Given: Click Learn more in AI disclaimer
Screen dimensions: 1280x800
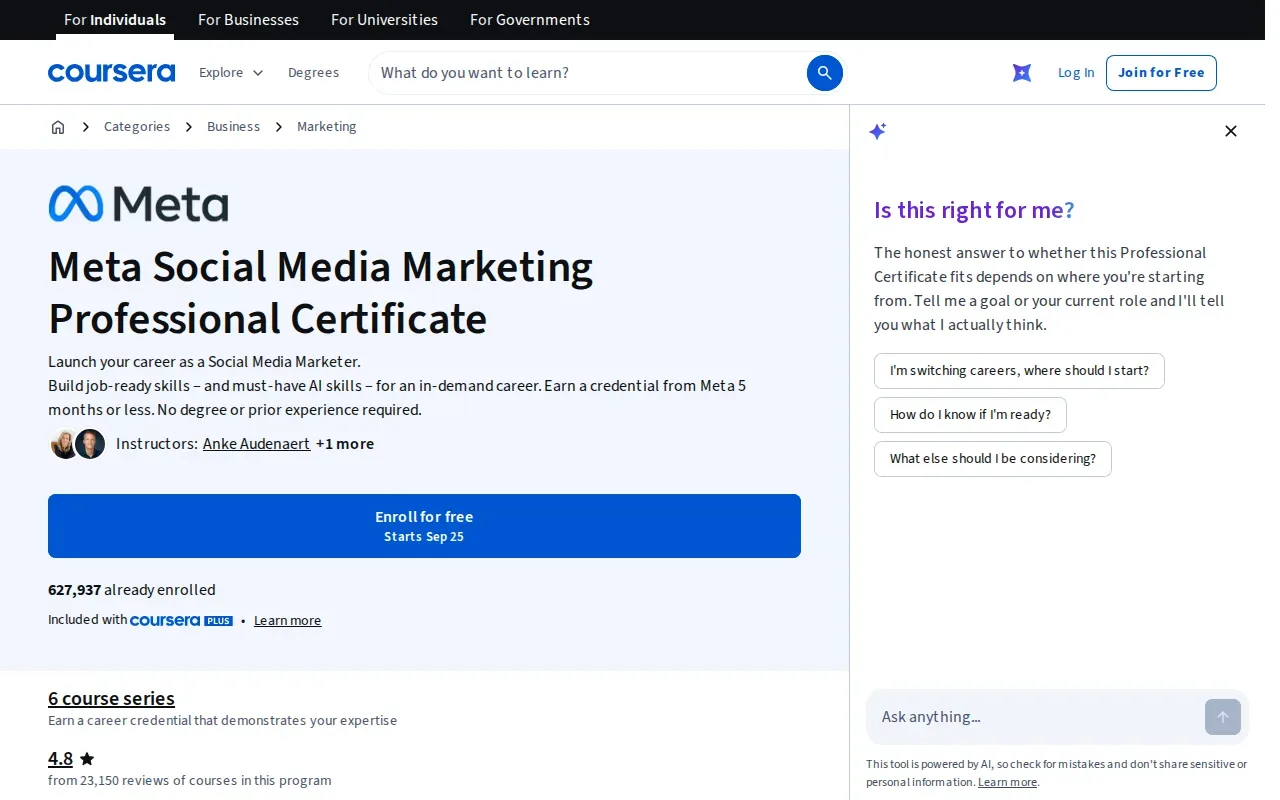Looking at the screenshot, I should (x=1007, y=783).
